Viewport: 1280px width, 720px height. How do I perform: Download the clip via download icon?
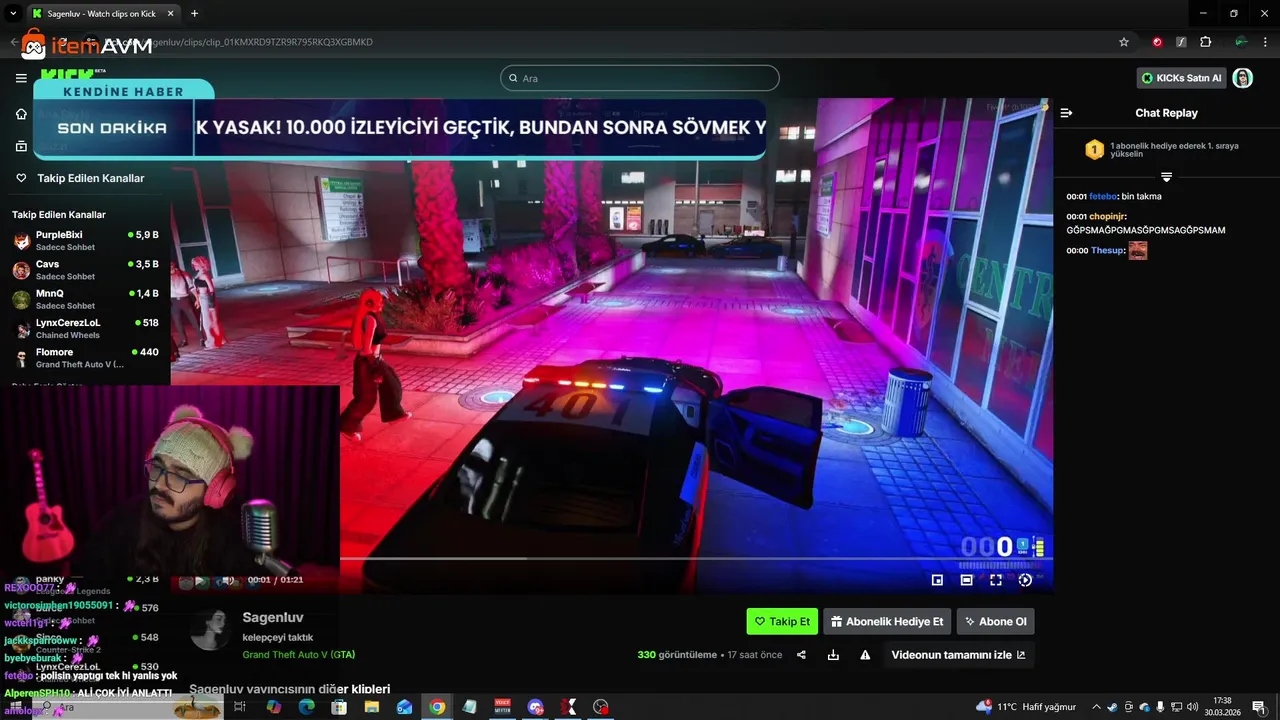[833, 655]
